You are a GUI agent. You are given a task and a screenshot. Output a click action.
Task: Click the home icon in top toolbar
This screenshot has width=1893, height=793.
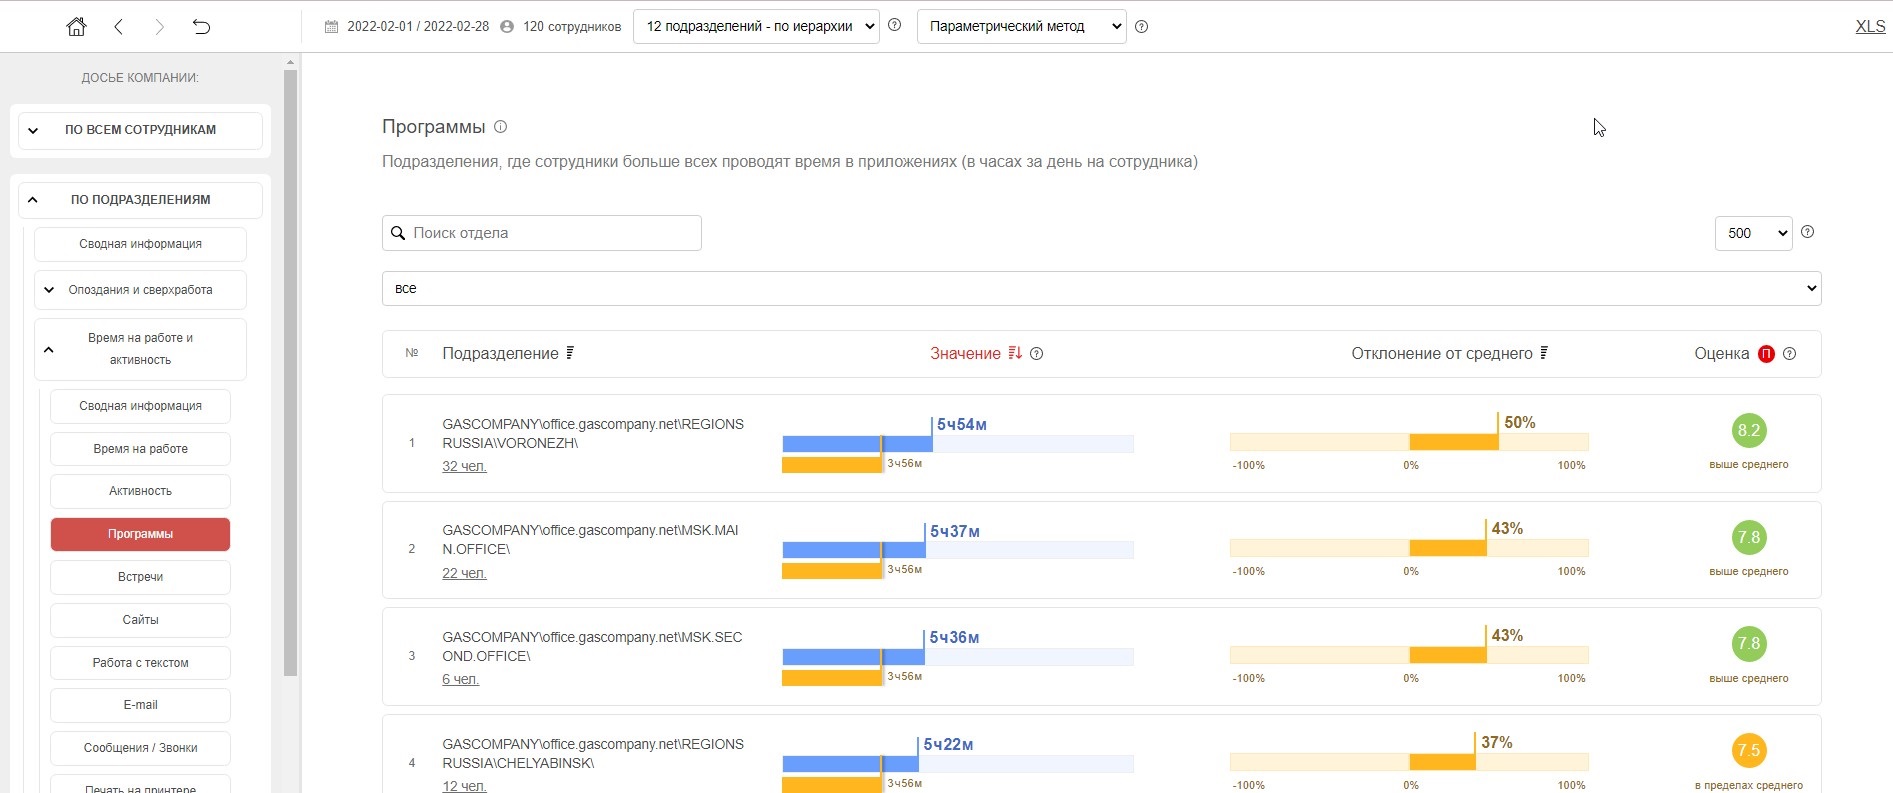click(76, 27)
